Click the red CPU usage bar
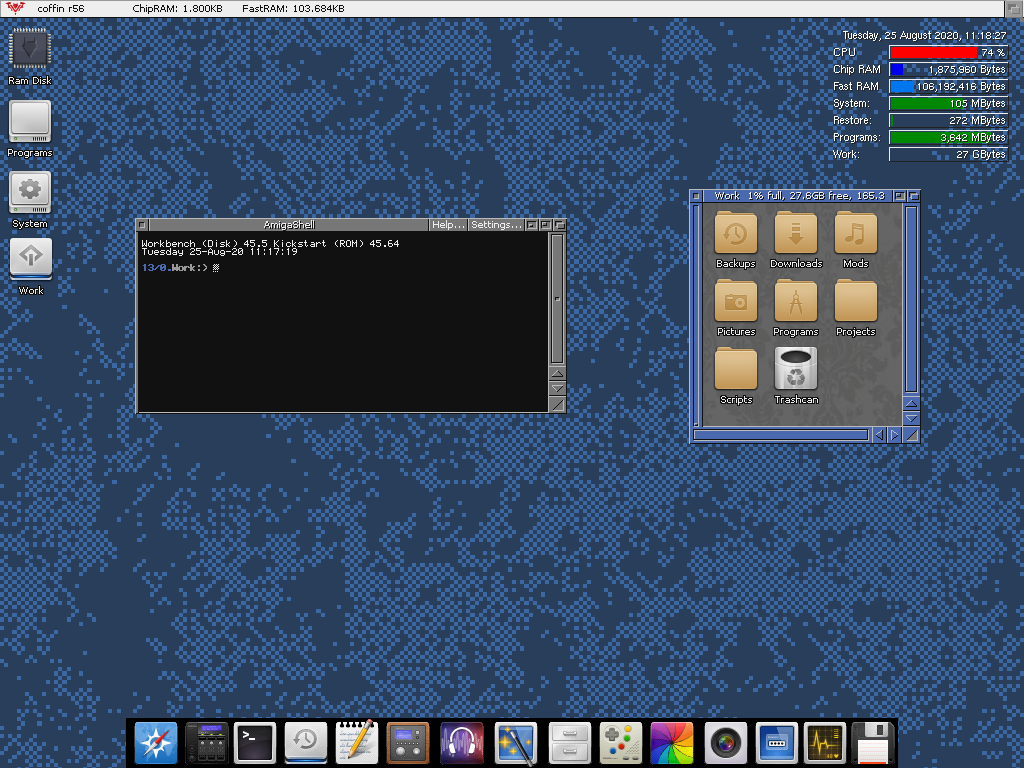 [x=934, y=52]
